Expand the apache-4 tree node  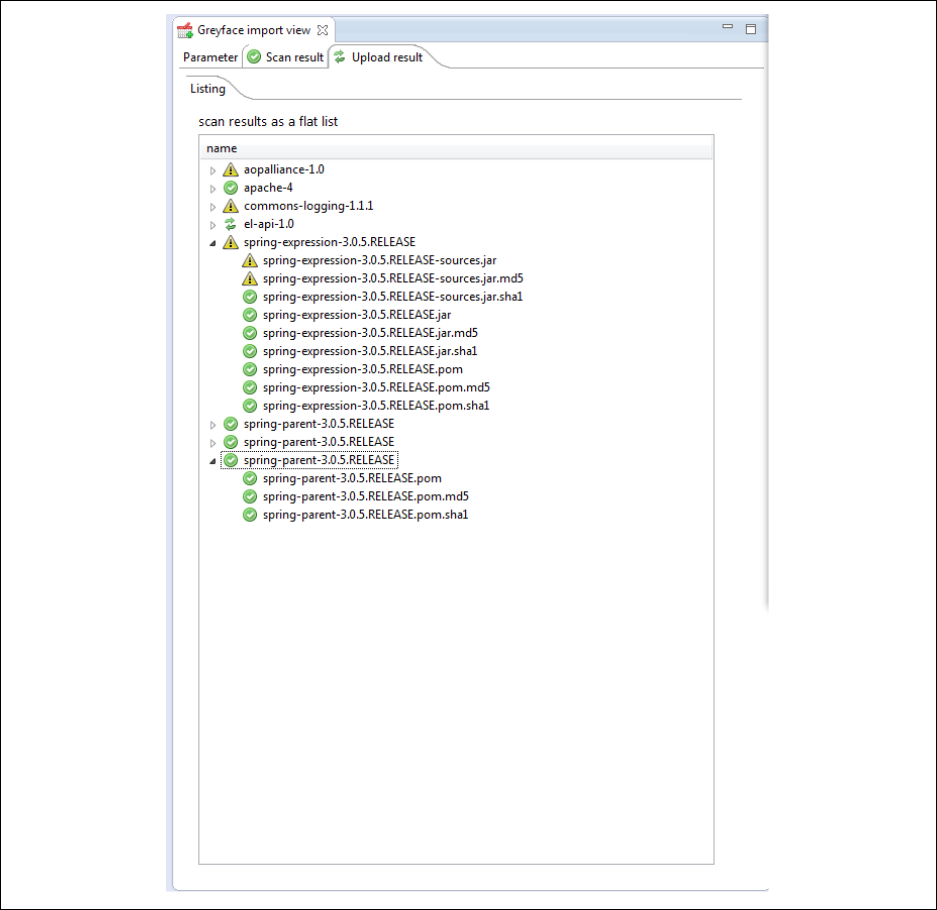point(213,188)
